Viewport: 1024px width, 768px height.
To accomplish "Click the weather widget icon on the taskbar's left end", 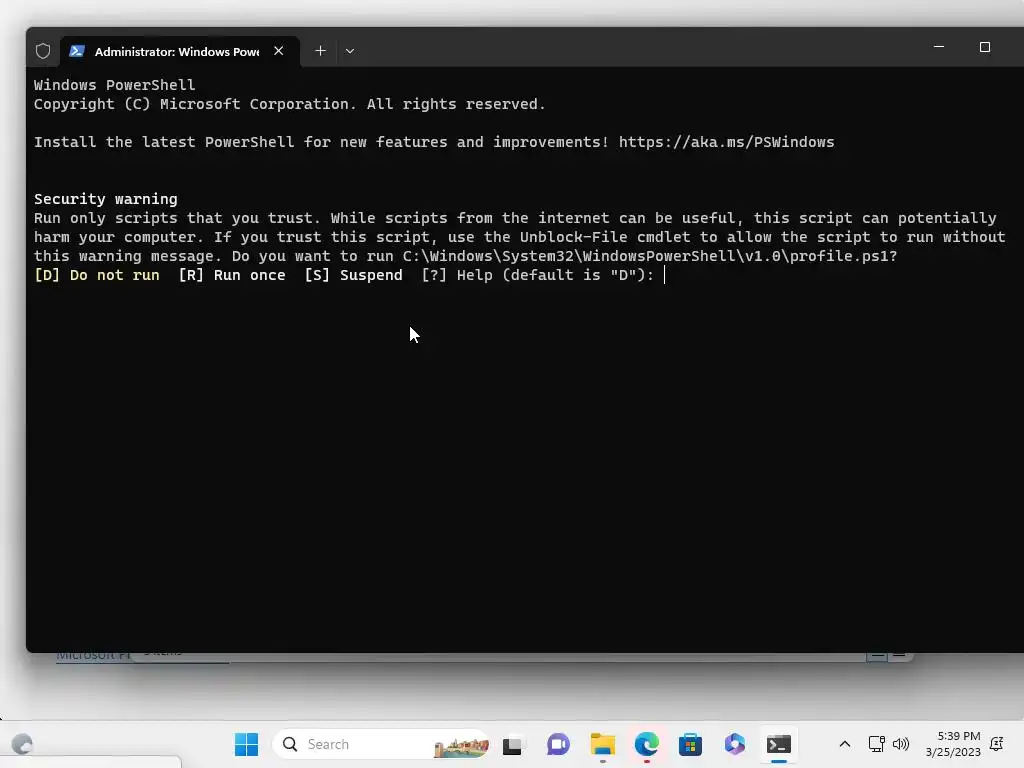I will (x=22, y=744).
